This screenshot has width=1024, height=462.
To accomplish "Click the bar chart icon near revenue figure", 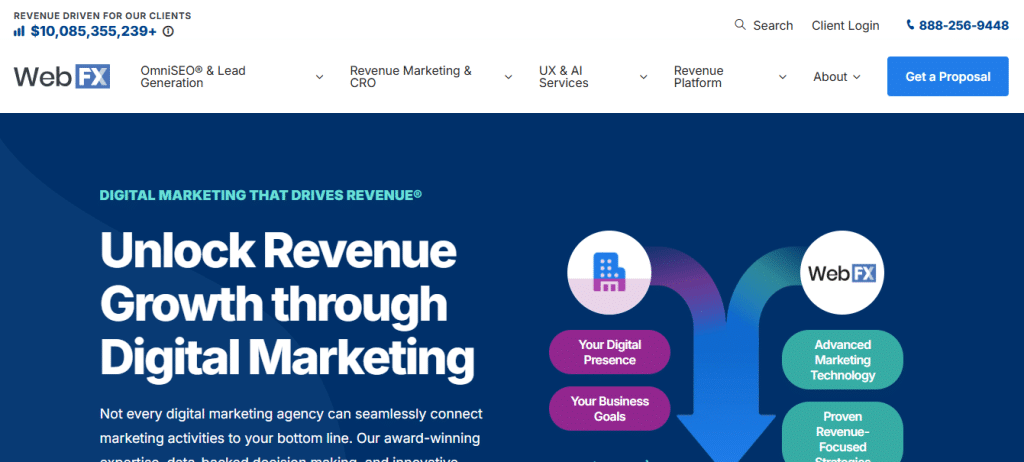I will 19,31.
